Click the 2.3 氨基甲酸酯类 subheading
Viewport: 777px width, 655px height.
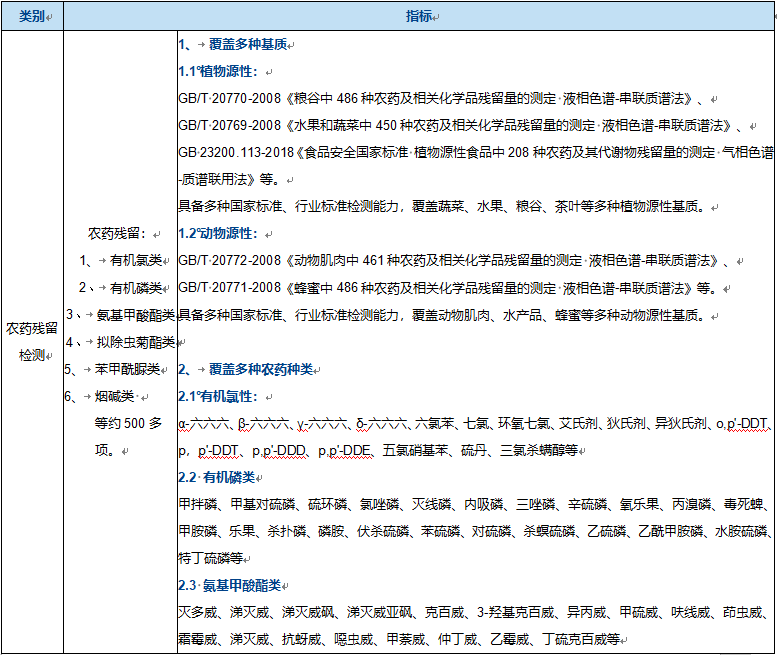[231, 585]
